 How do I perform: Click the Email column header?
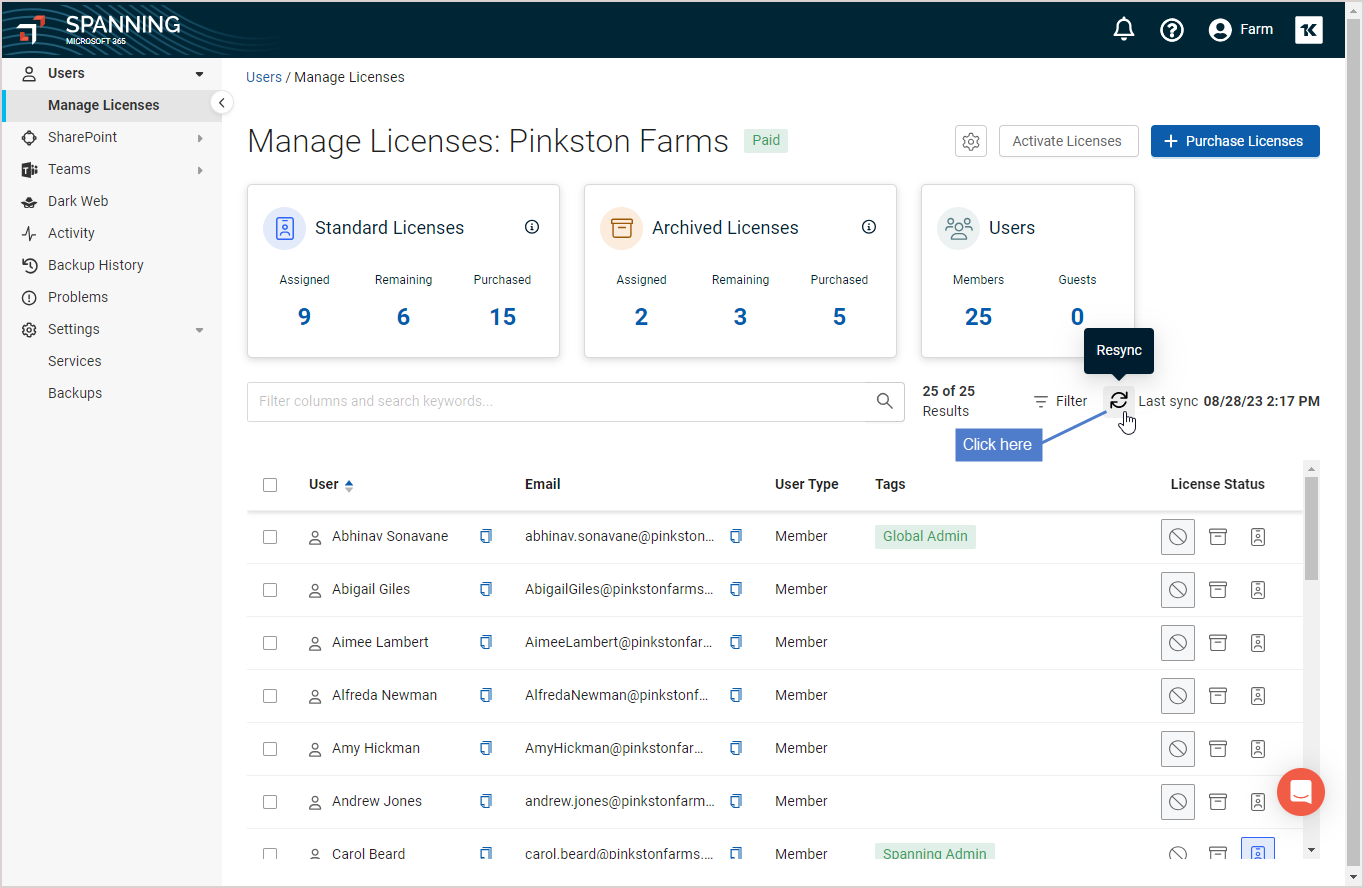point(542,484)
